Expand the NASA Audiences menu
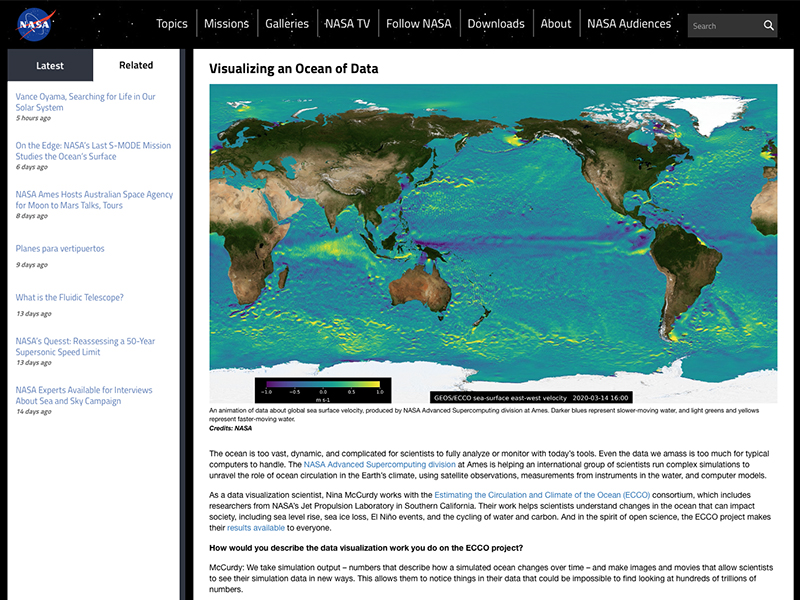The height and width of the screenshot is (600, 800). click(630, 24)
